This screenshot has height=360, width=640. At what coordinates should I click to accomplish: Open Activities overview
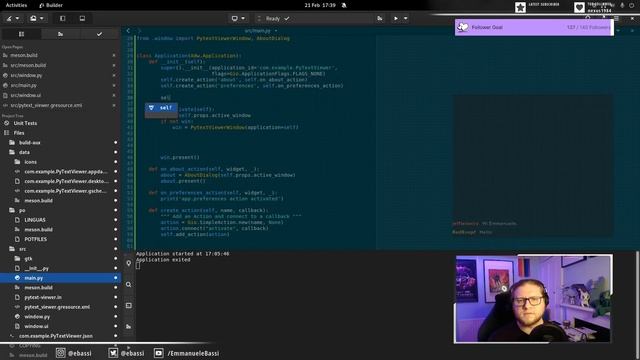[16, 5]
